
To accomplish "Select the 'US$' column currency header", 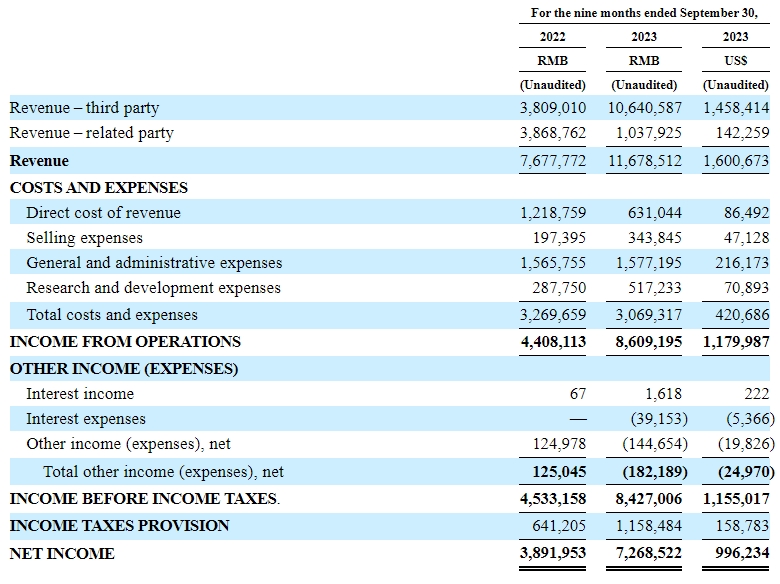I will (735, 61).
